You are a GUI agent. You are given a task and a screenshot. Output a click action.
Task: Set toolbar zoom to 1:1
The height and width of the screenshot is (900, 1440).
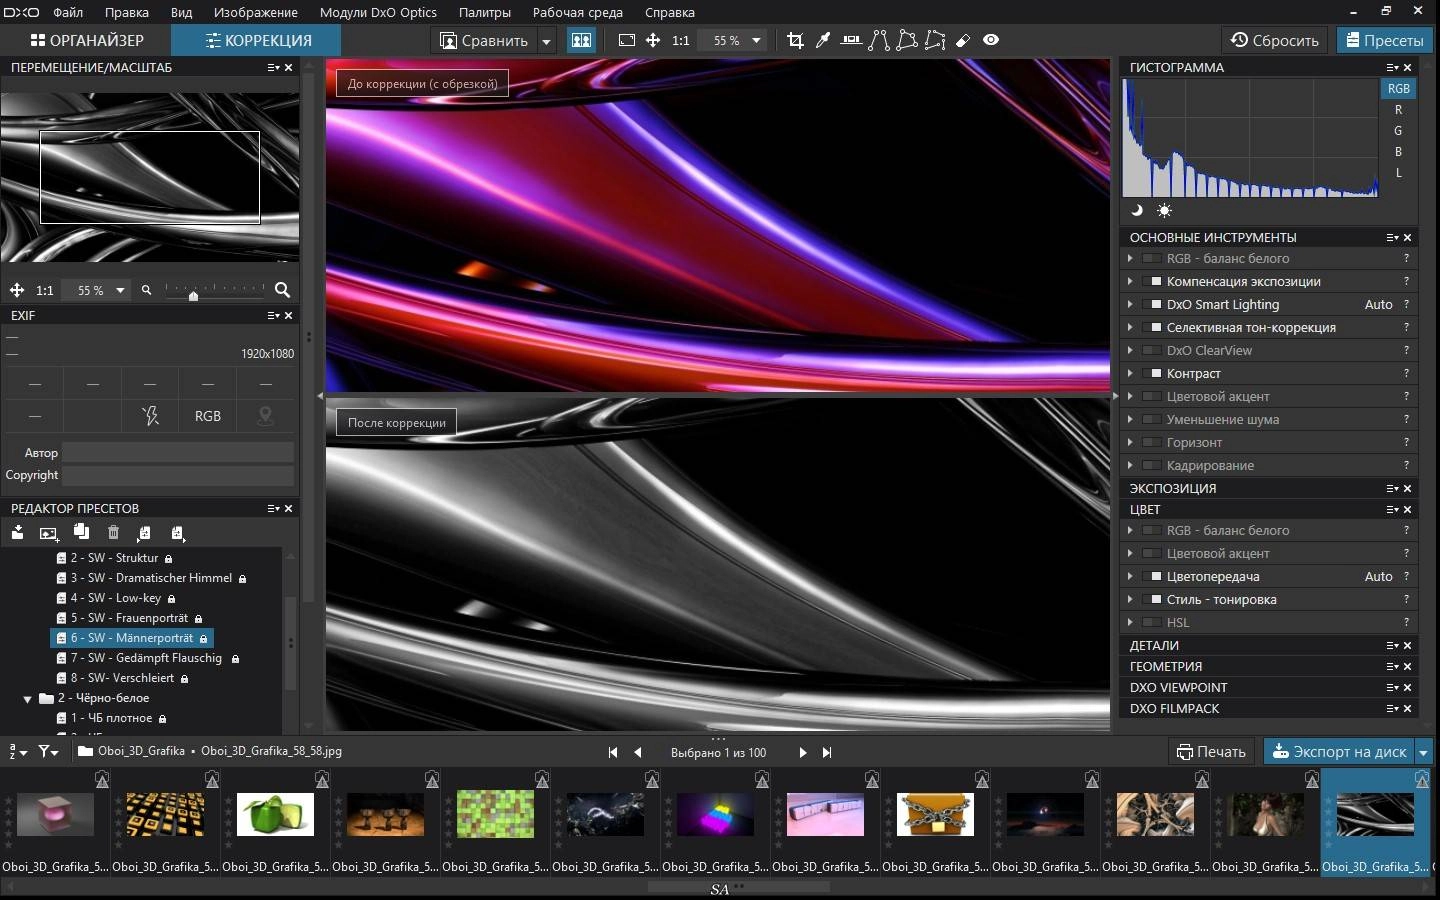point(681,40)
